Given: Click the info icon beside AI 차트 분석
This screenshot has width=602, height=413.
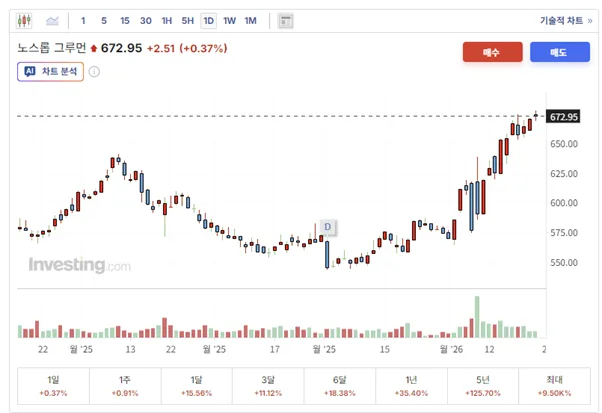Looking at the screenshot, I should click(x=94, y=72).
